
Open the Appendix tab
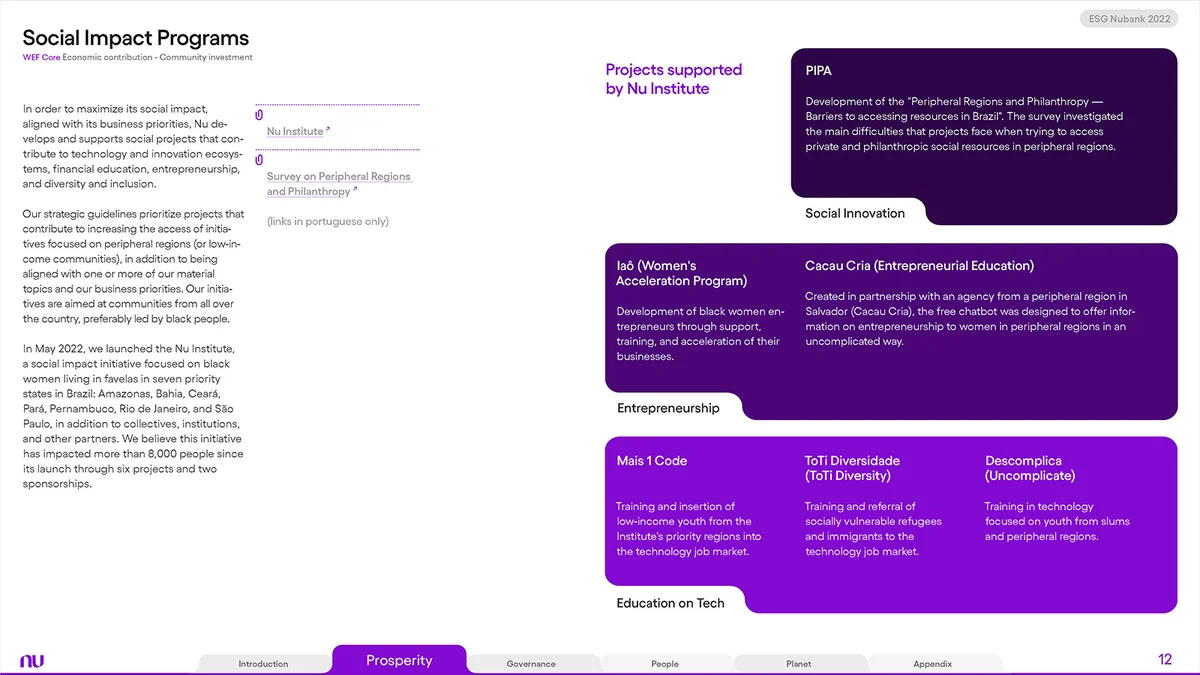click(x=932, y=663)
